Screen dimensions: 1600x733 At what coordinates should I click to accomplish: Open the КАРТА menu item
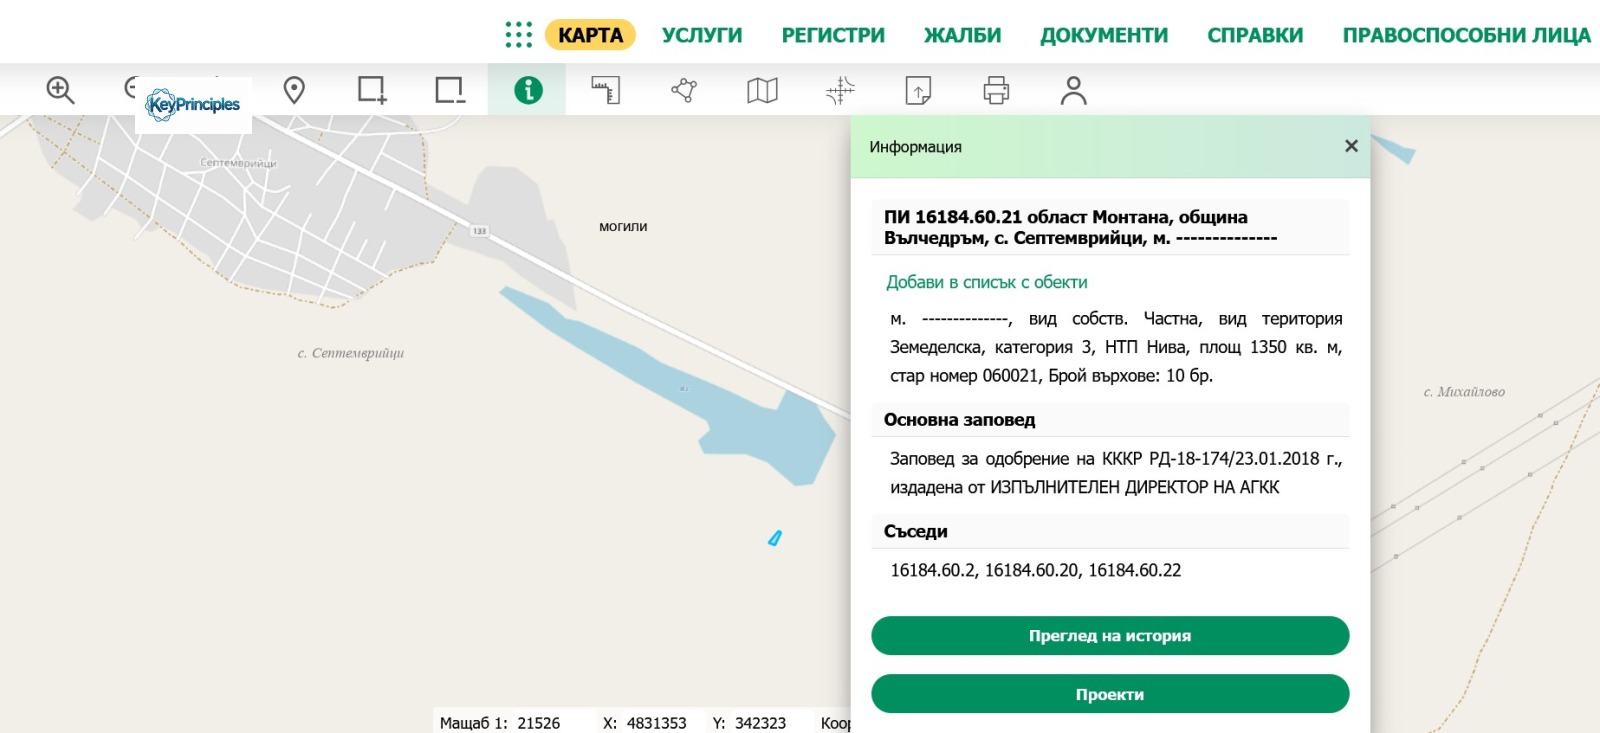590,35
